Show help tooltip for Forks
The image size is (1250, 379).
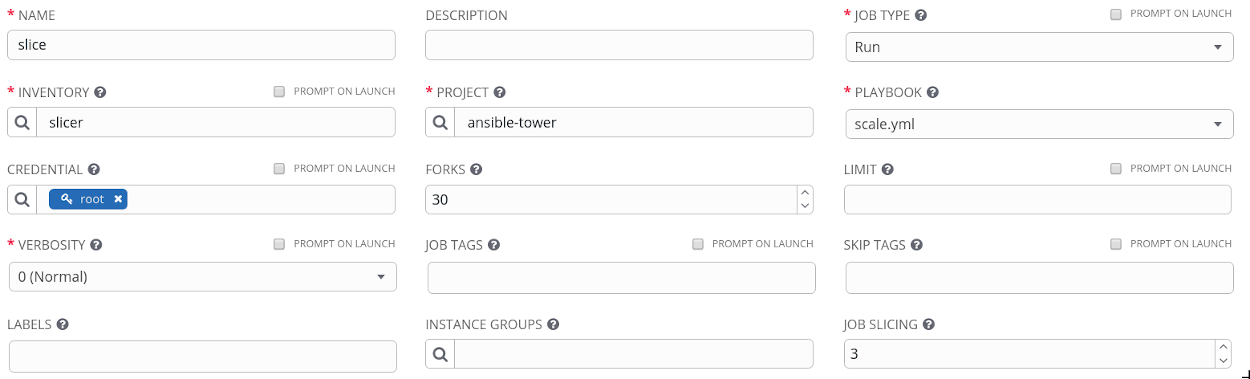[x=476, y=170]
